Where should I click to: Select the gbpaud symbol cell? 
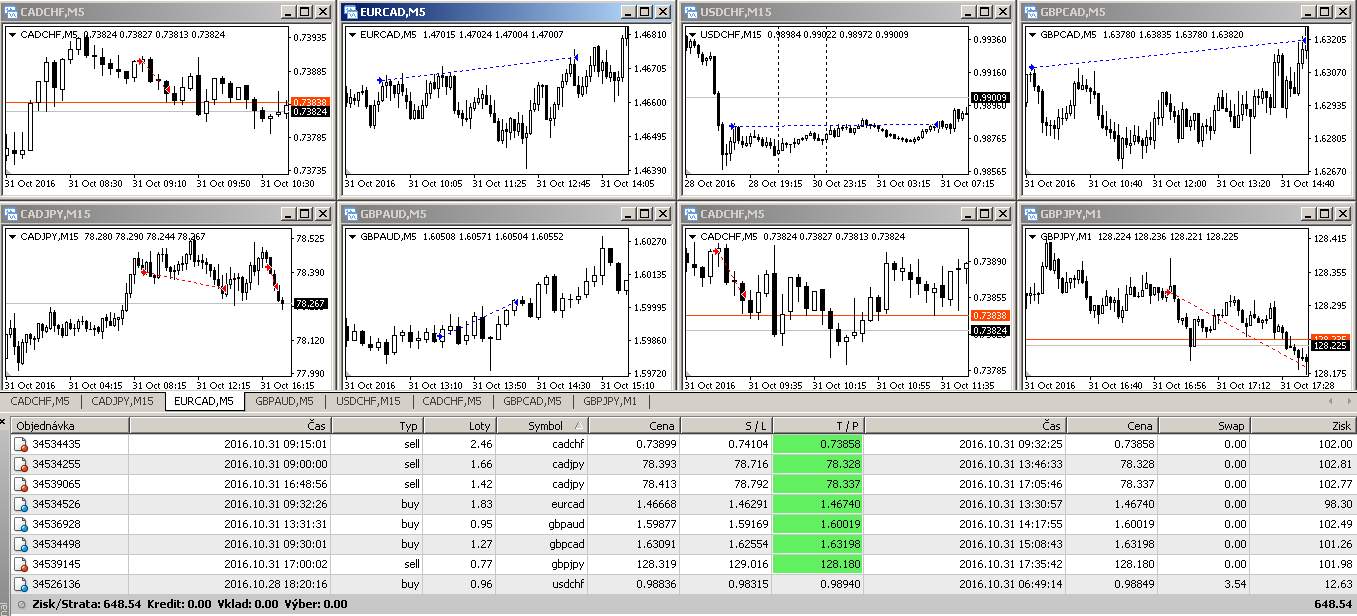click(x=544, y=524)
